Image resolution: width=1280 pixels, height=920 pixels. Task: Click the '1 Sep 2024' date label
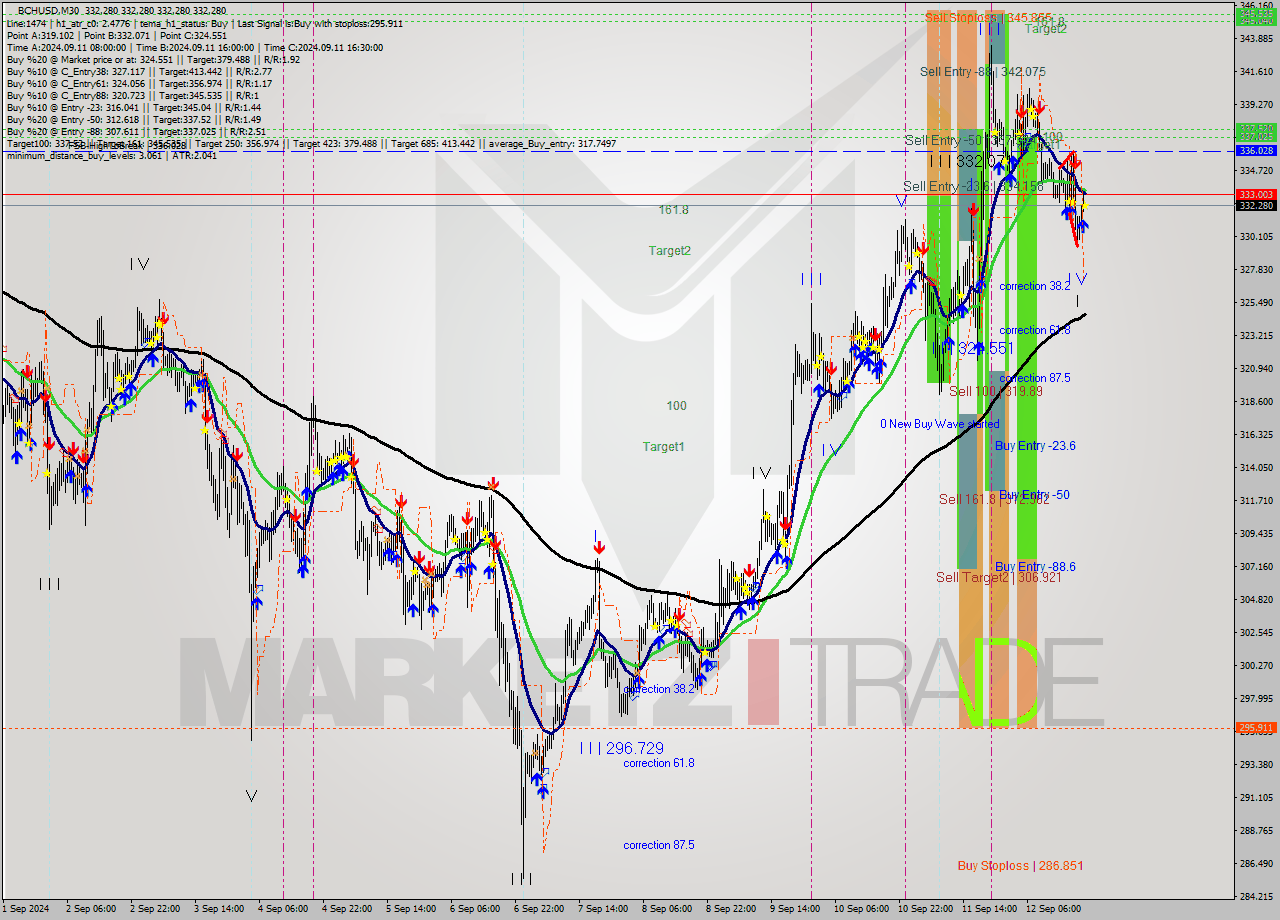click(x=25, y=909)
